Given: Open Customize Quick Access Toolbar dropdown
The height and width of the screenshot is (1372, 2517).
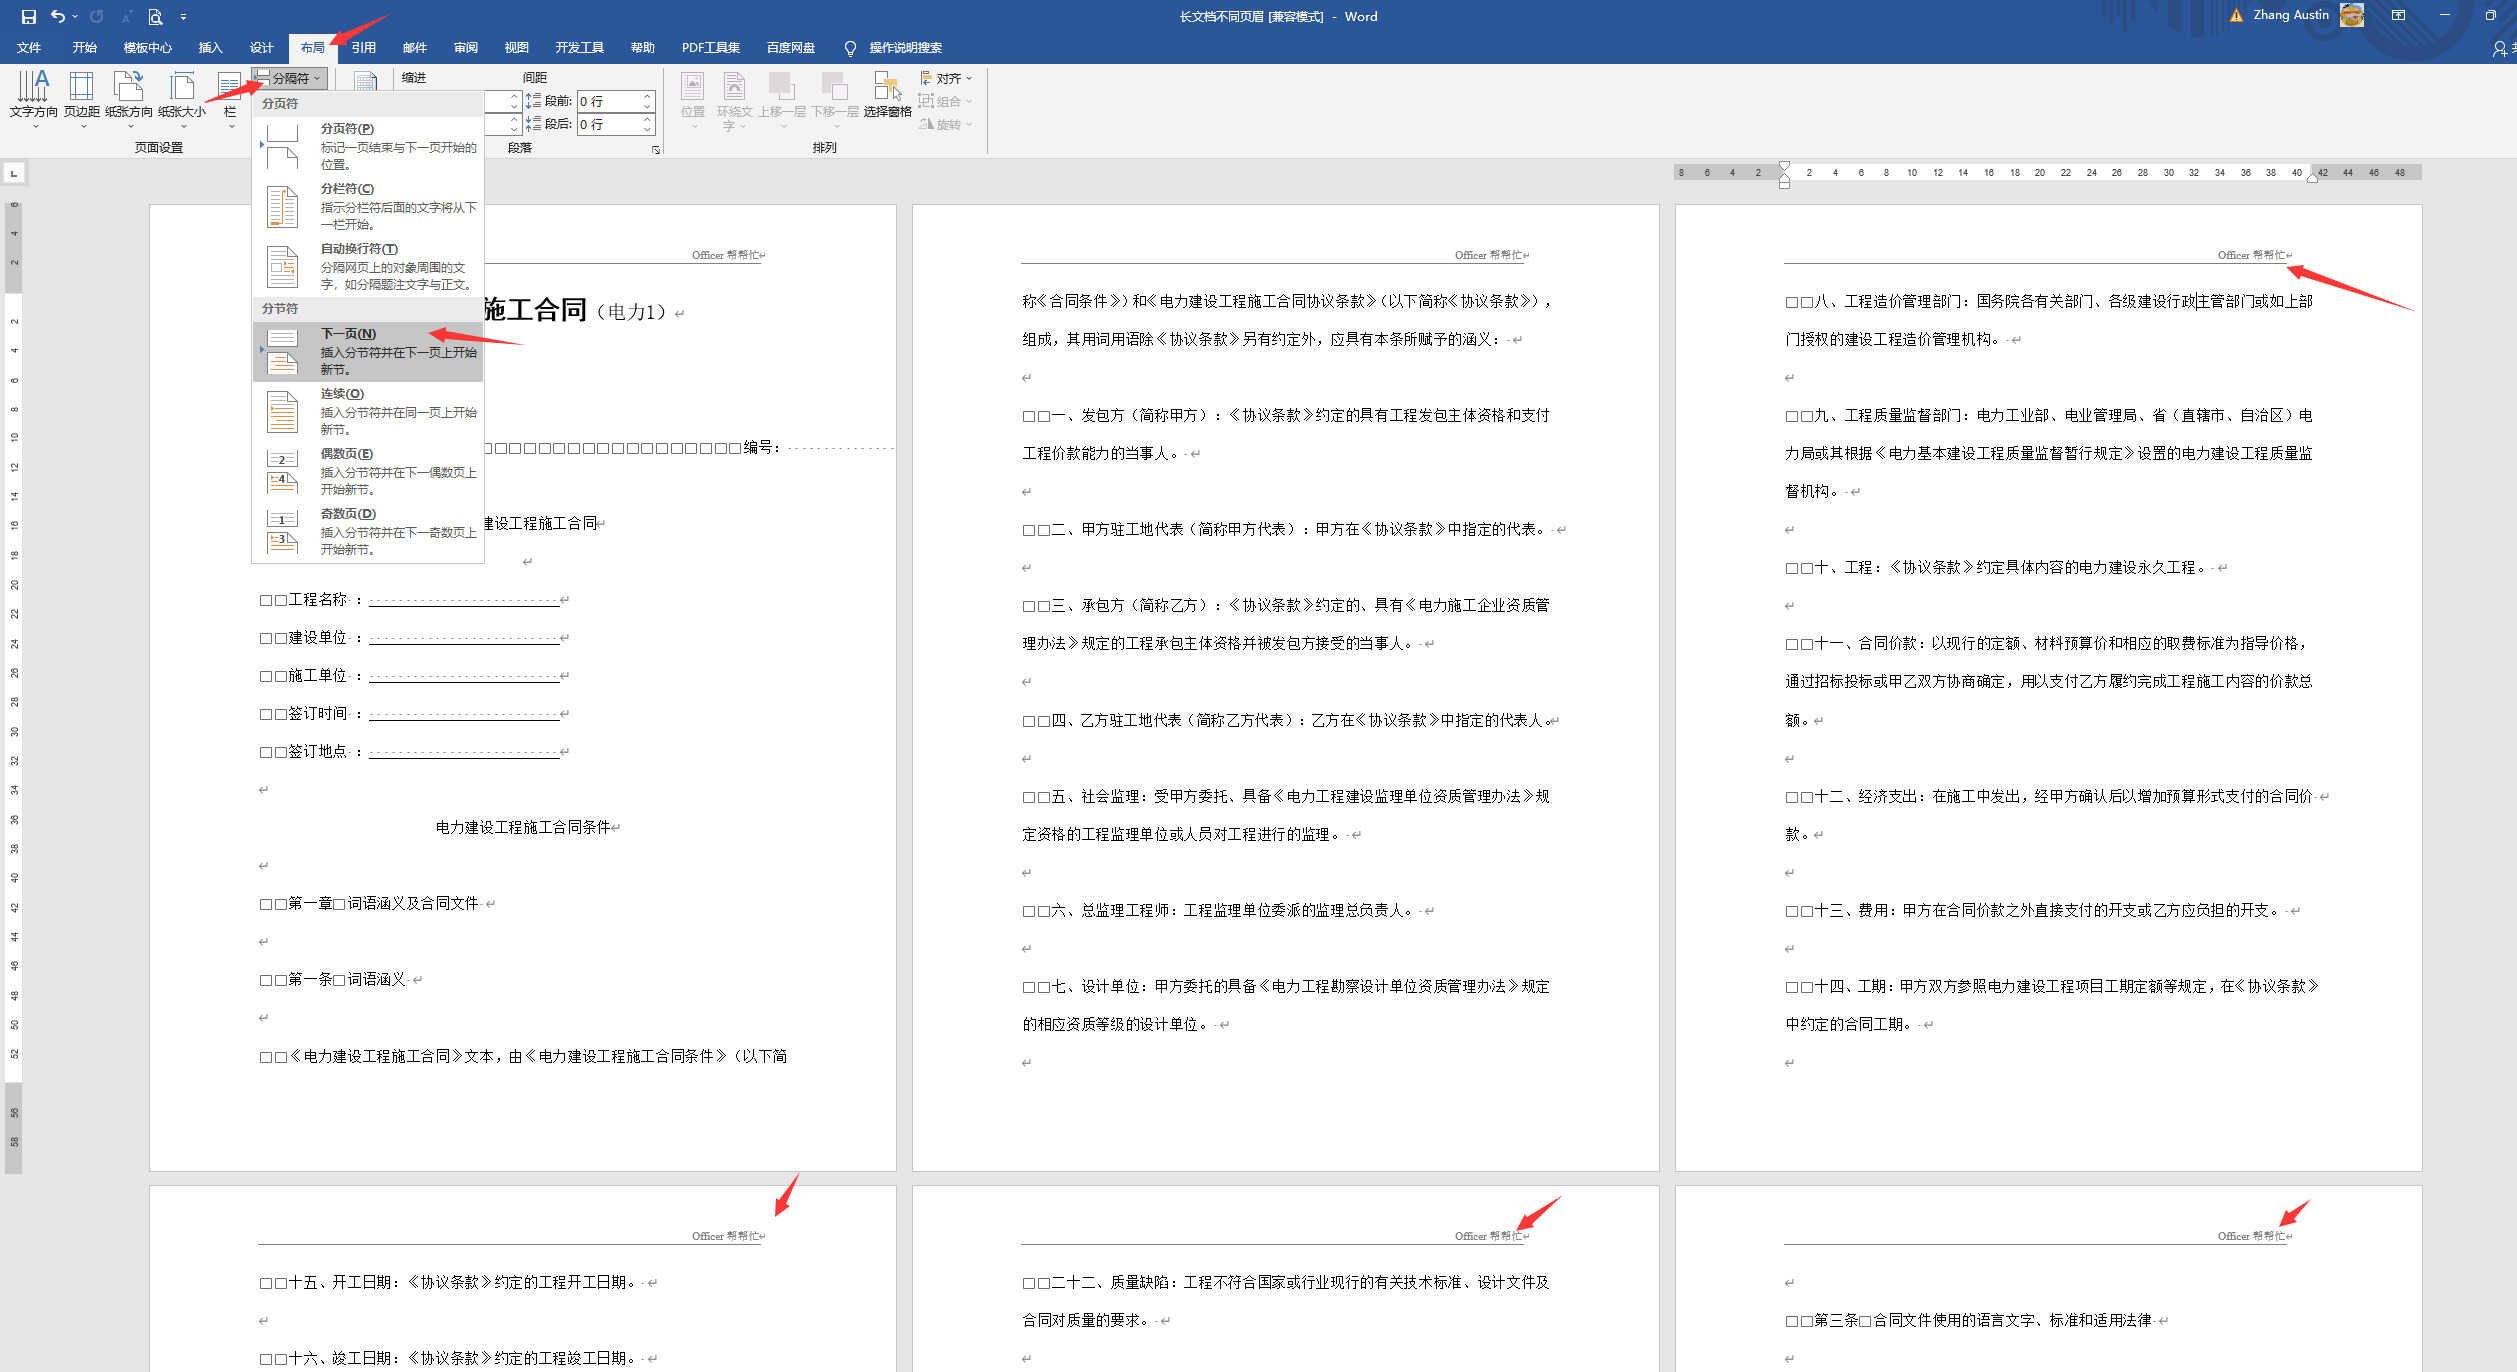Looking at the screenshot, I should pos(183,17).
